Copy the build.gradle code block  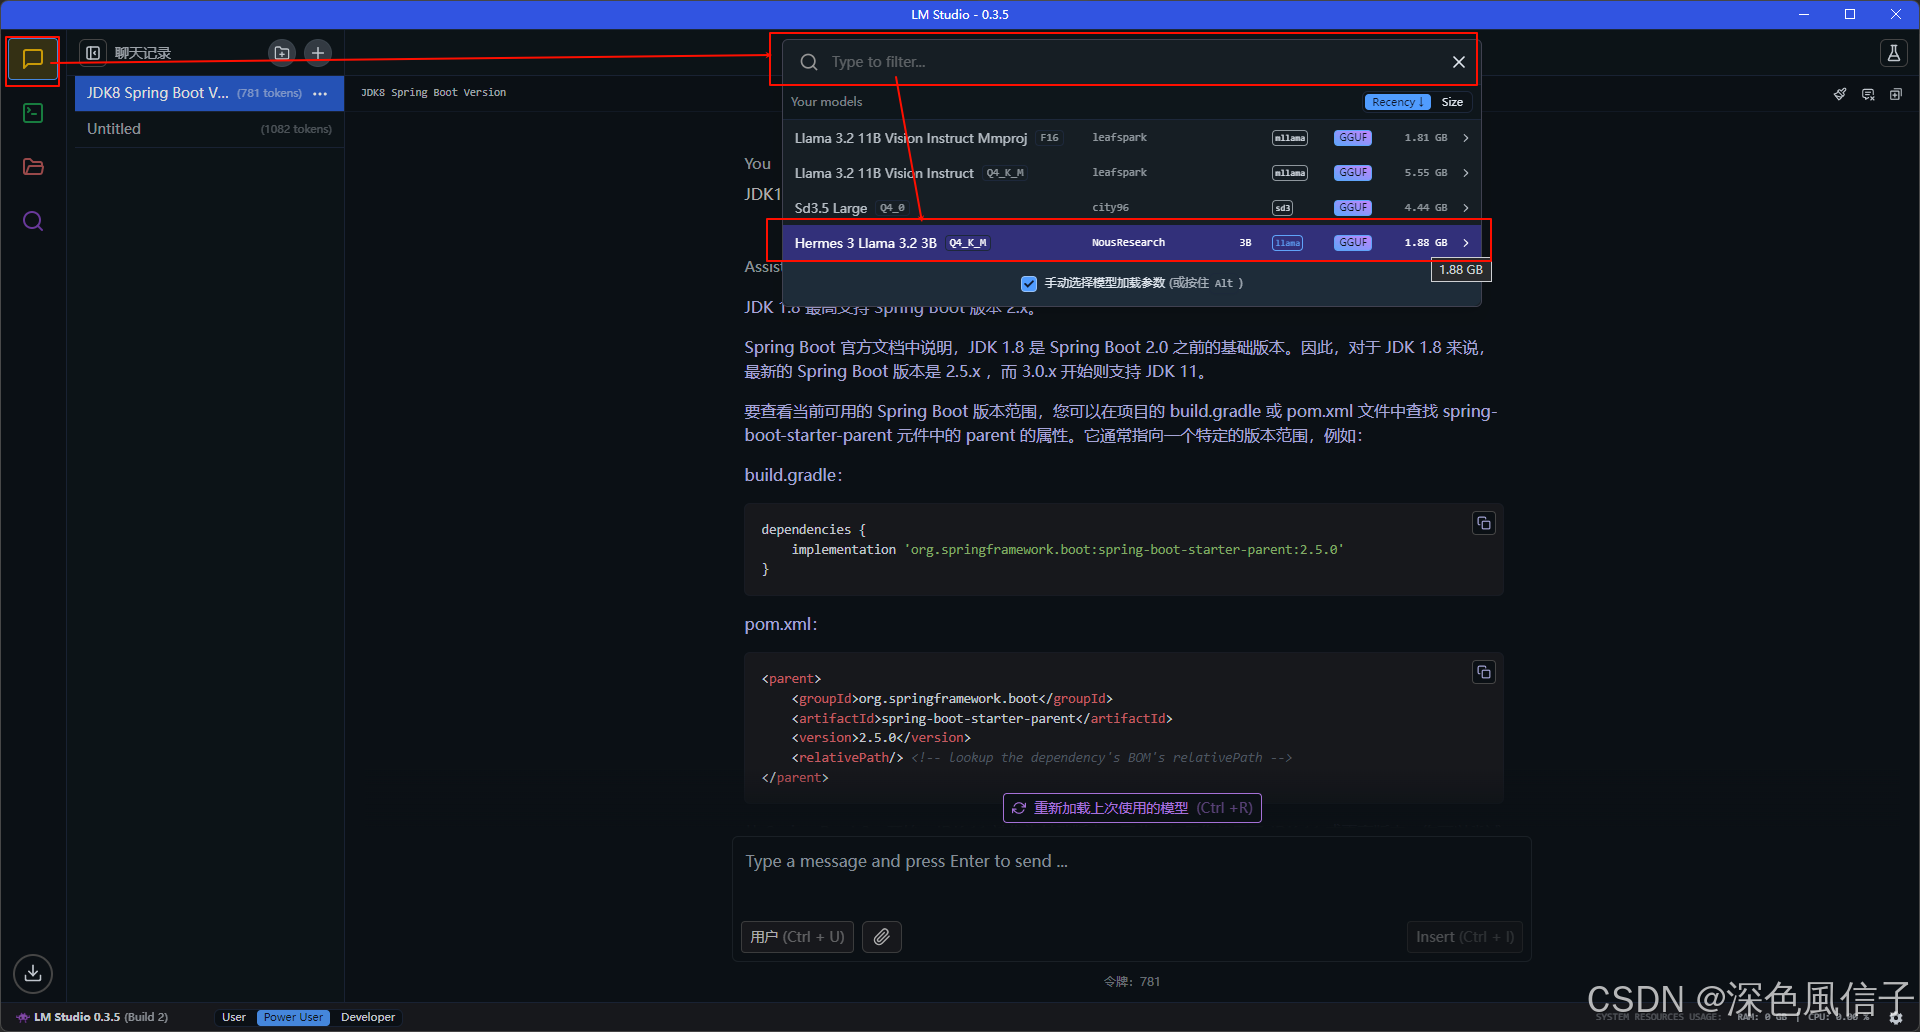1484,523
